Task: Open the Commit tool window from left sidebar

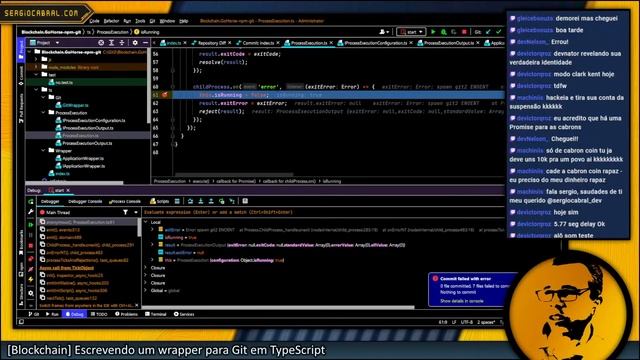Action: 21,76
